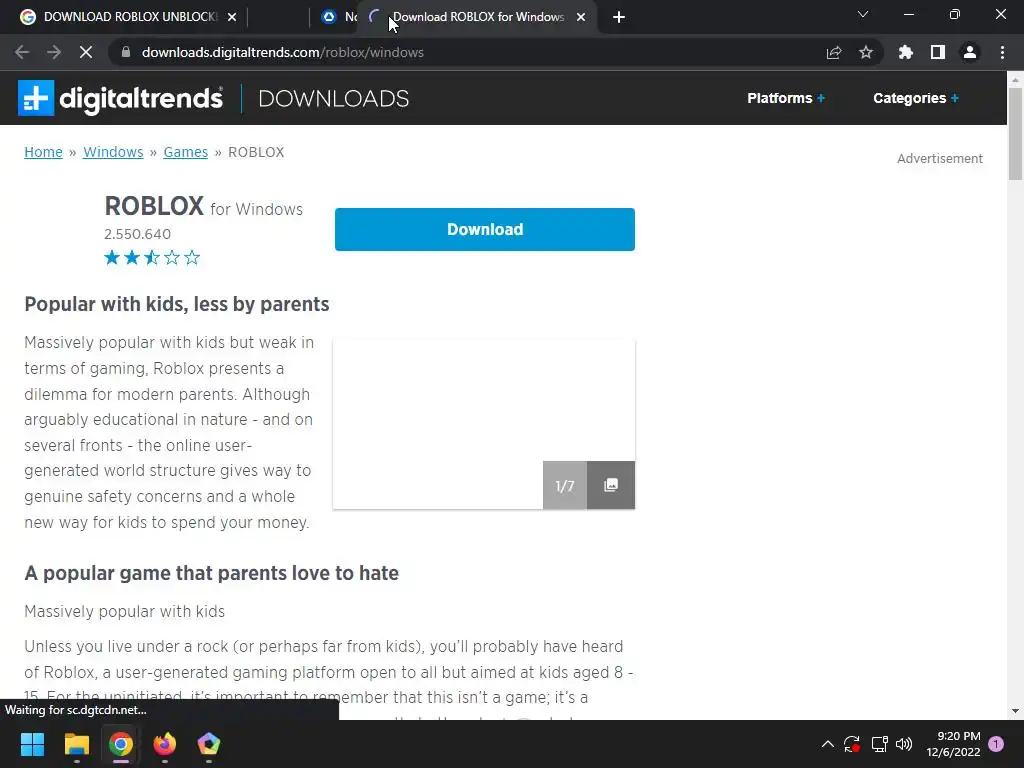Image resolution: width=1024 pixels, height=768 pixels.
Task: Open the tab search dropdown chevron
Action: click(x=863, y=14)
